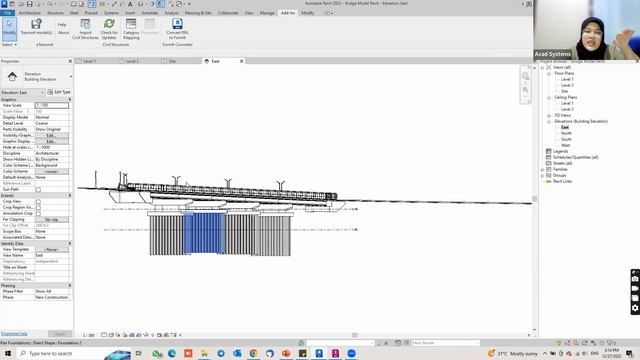Image resolution: width=640 pixels, height=360 pixels.
Task: Switch to the Annotate ribbon tab
Action: pyautogui.click(x=149, y=13)
